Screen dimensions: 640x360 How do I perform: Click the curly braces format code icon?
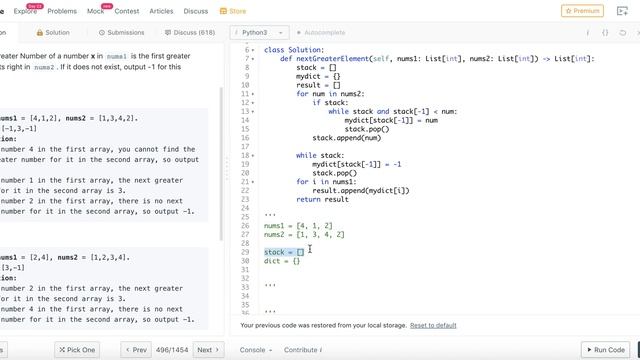[605, 33]
